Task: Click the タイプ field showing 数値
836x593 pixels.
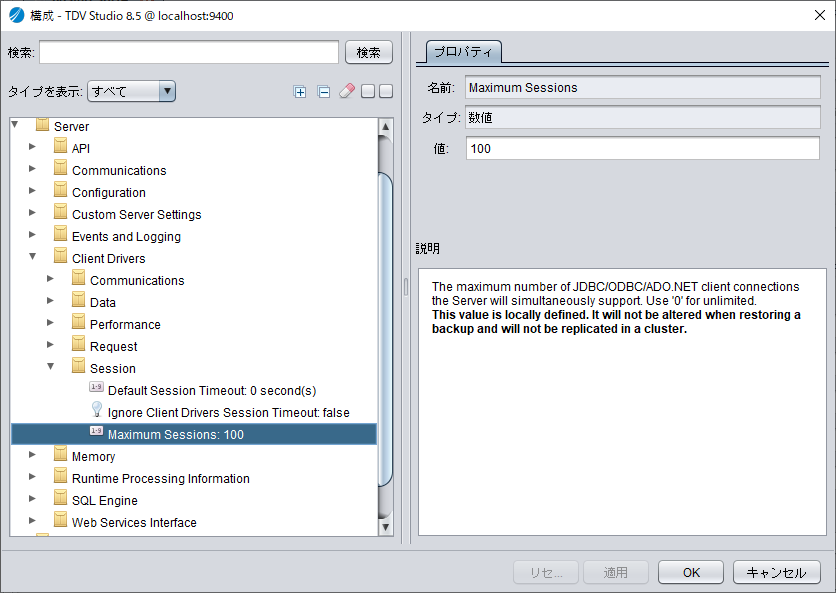Action: [642, 117]
